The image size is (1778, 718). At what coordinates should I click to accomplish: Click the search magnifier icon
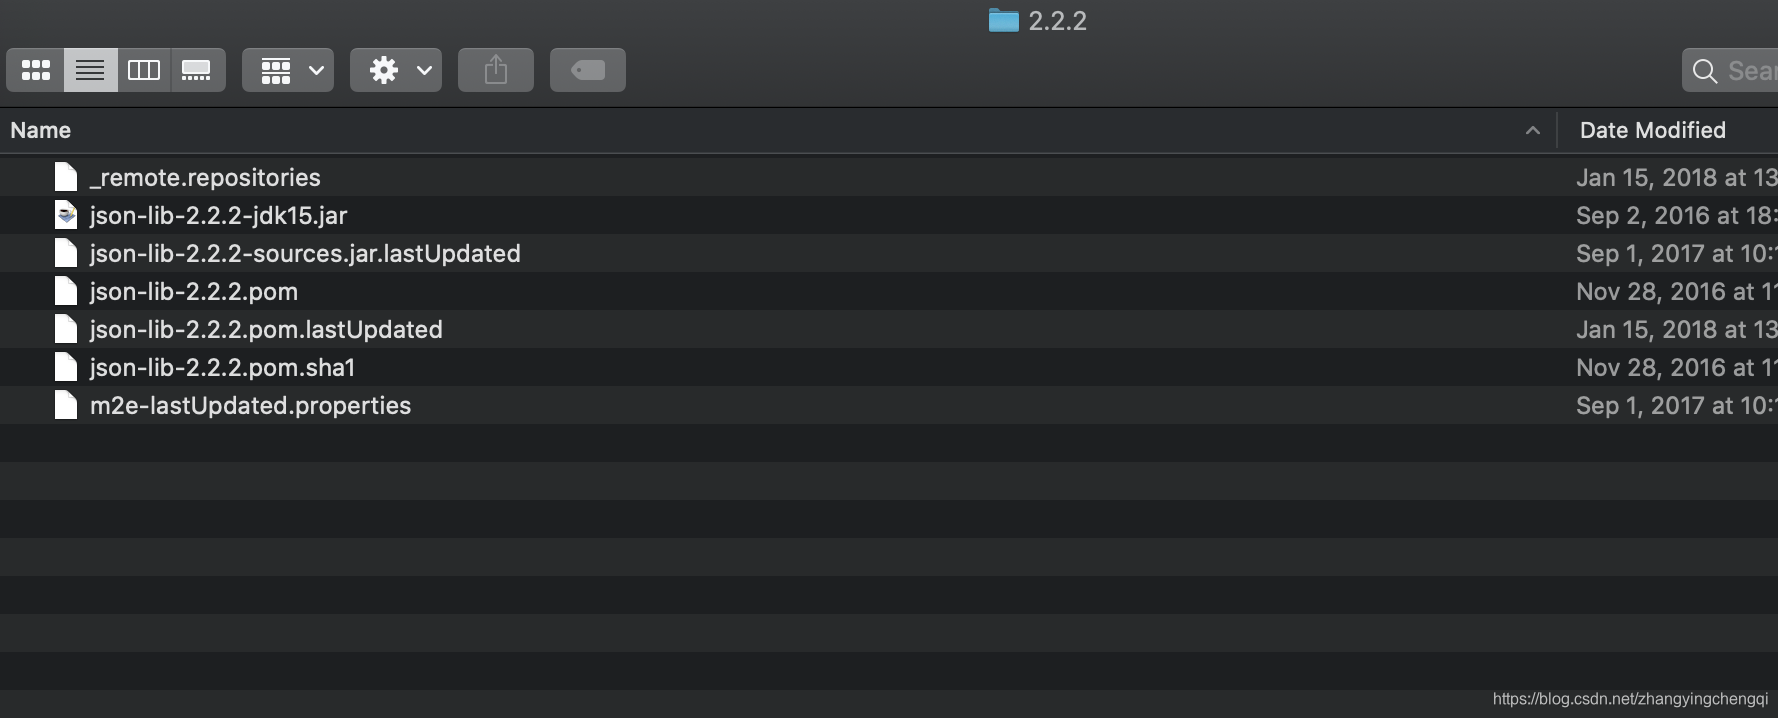pyautogui.click(x=1705, y=70)
